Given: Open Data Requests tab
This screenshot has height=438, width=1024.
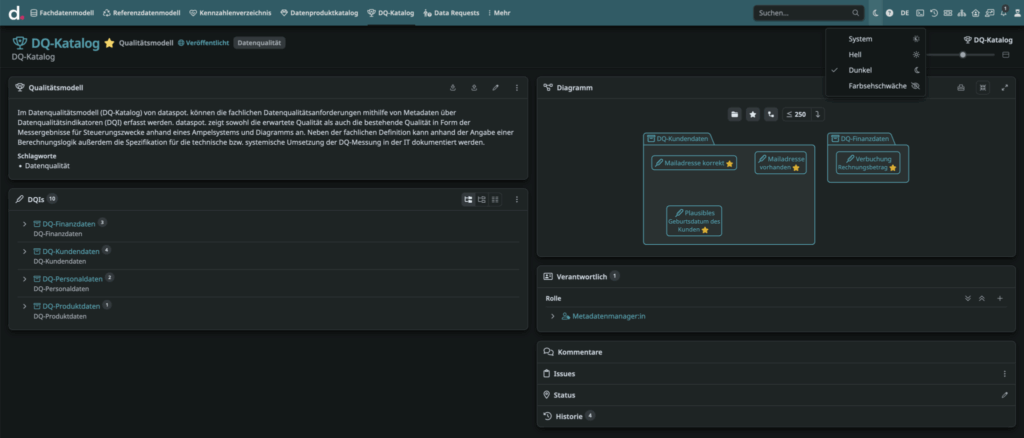Looking at the screenshot, I should pos(451,12).
